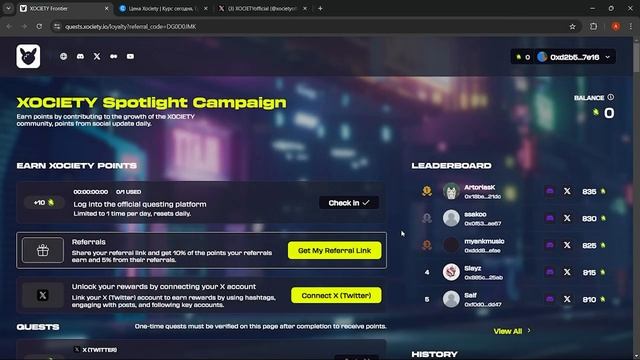This screenshot has height=360, width=640.
Task: Open the X icon in the site header
Action: pos(97,56)
